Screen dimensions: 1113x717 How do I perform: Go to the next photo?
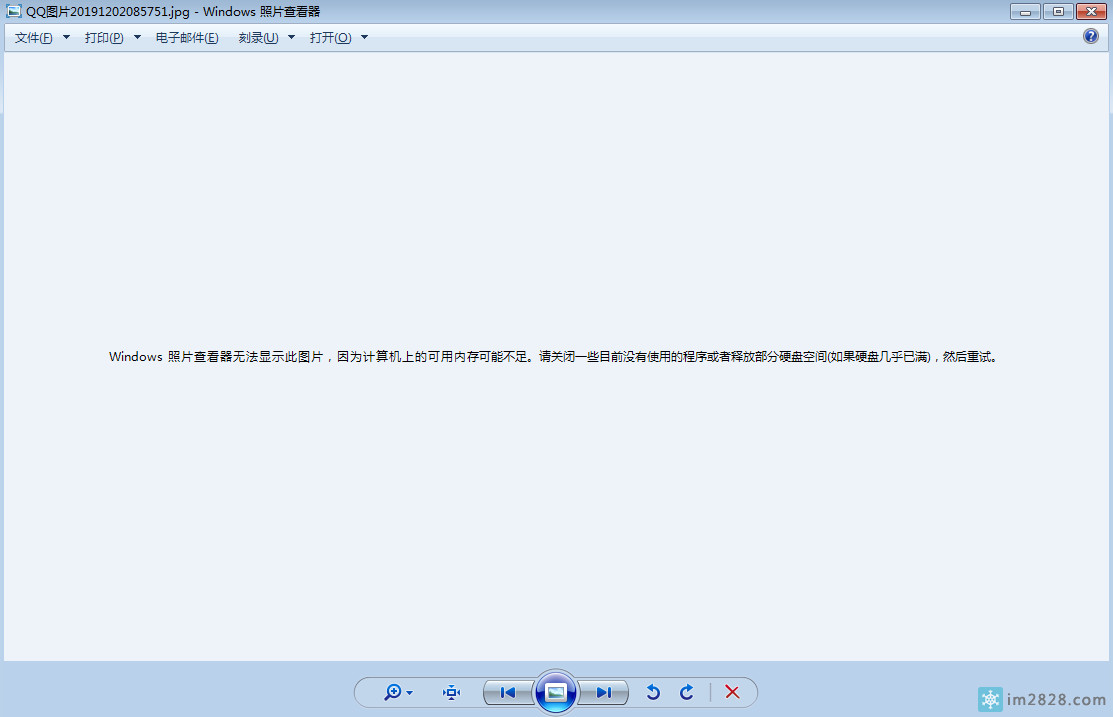click(603, 692)
